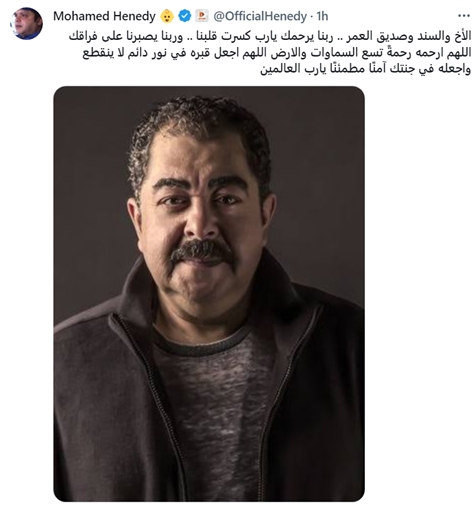Click the orange affiliate badge icon

(202, 16)
